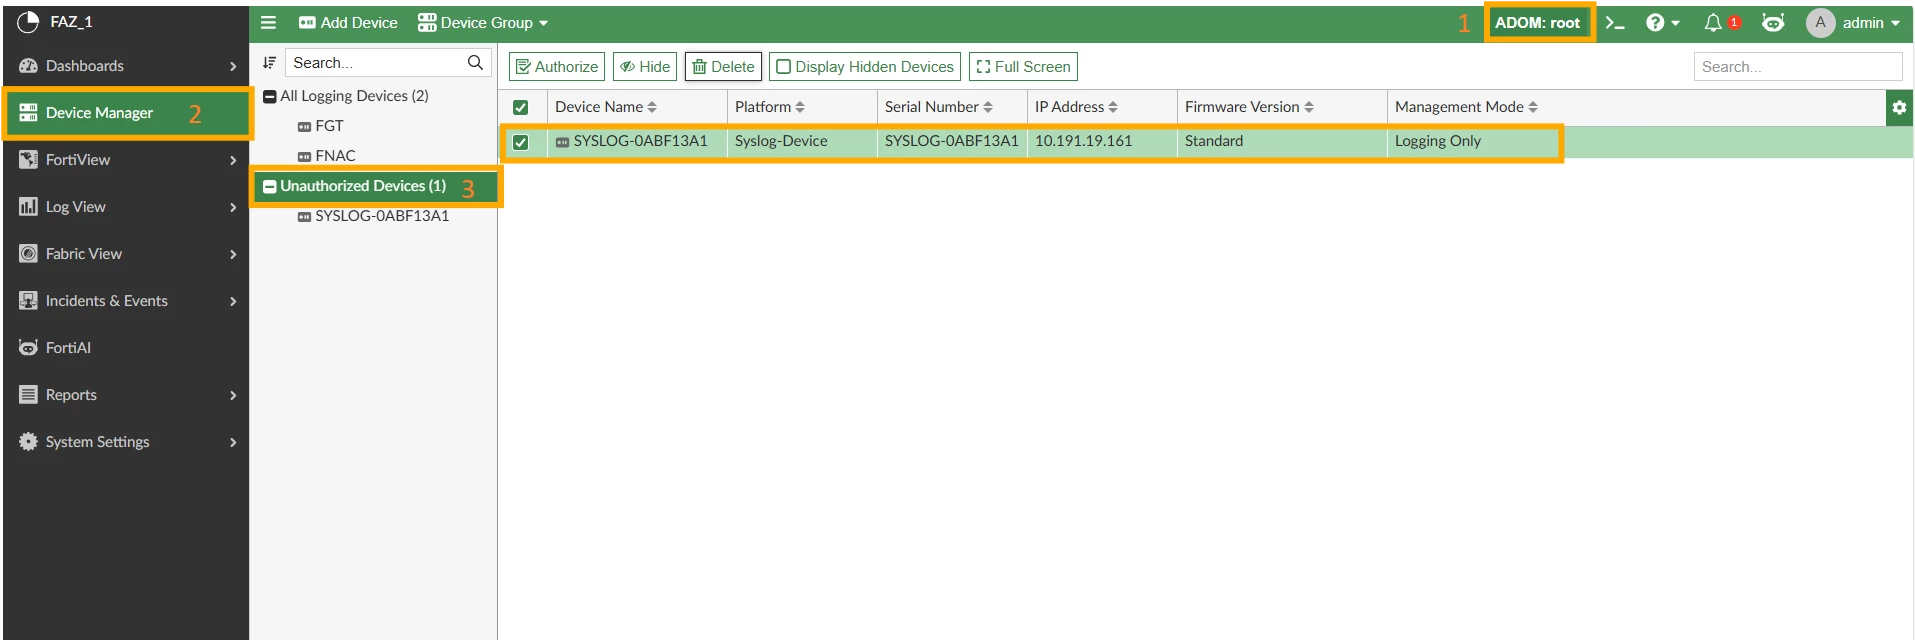The image size is (1915, 640).
Task: Open Device Manager in sidebar
Action: pyautogui.click(x=126, y=113)
